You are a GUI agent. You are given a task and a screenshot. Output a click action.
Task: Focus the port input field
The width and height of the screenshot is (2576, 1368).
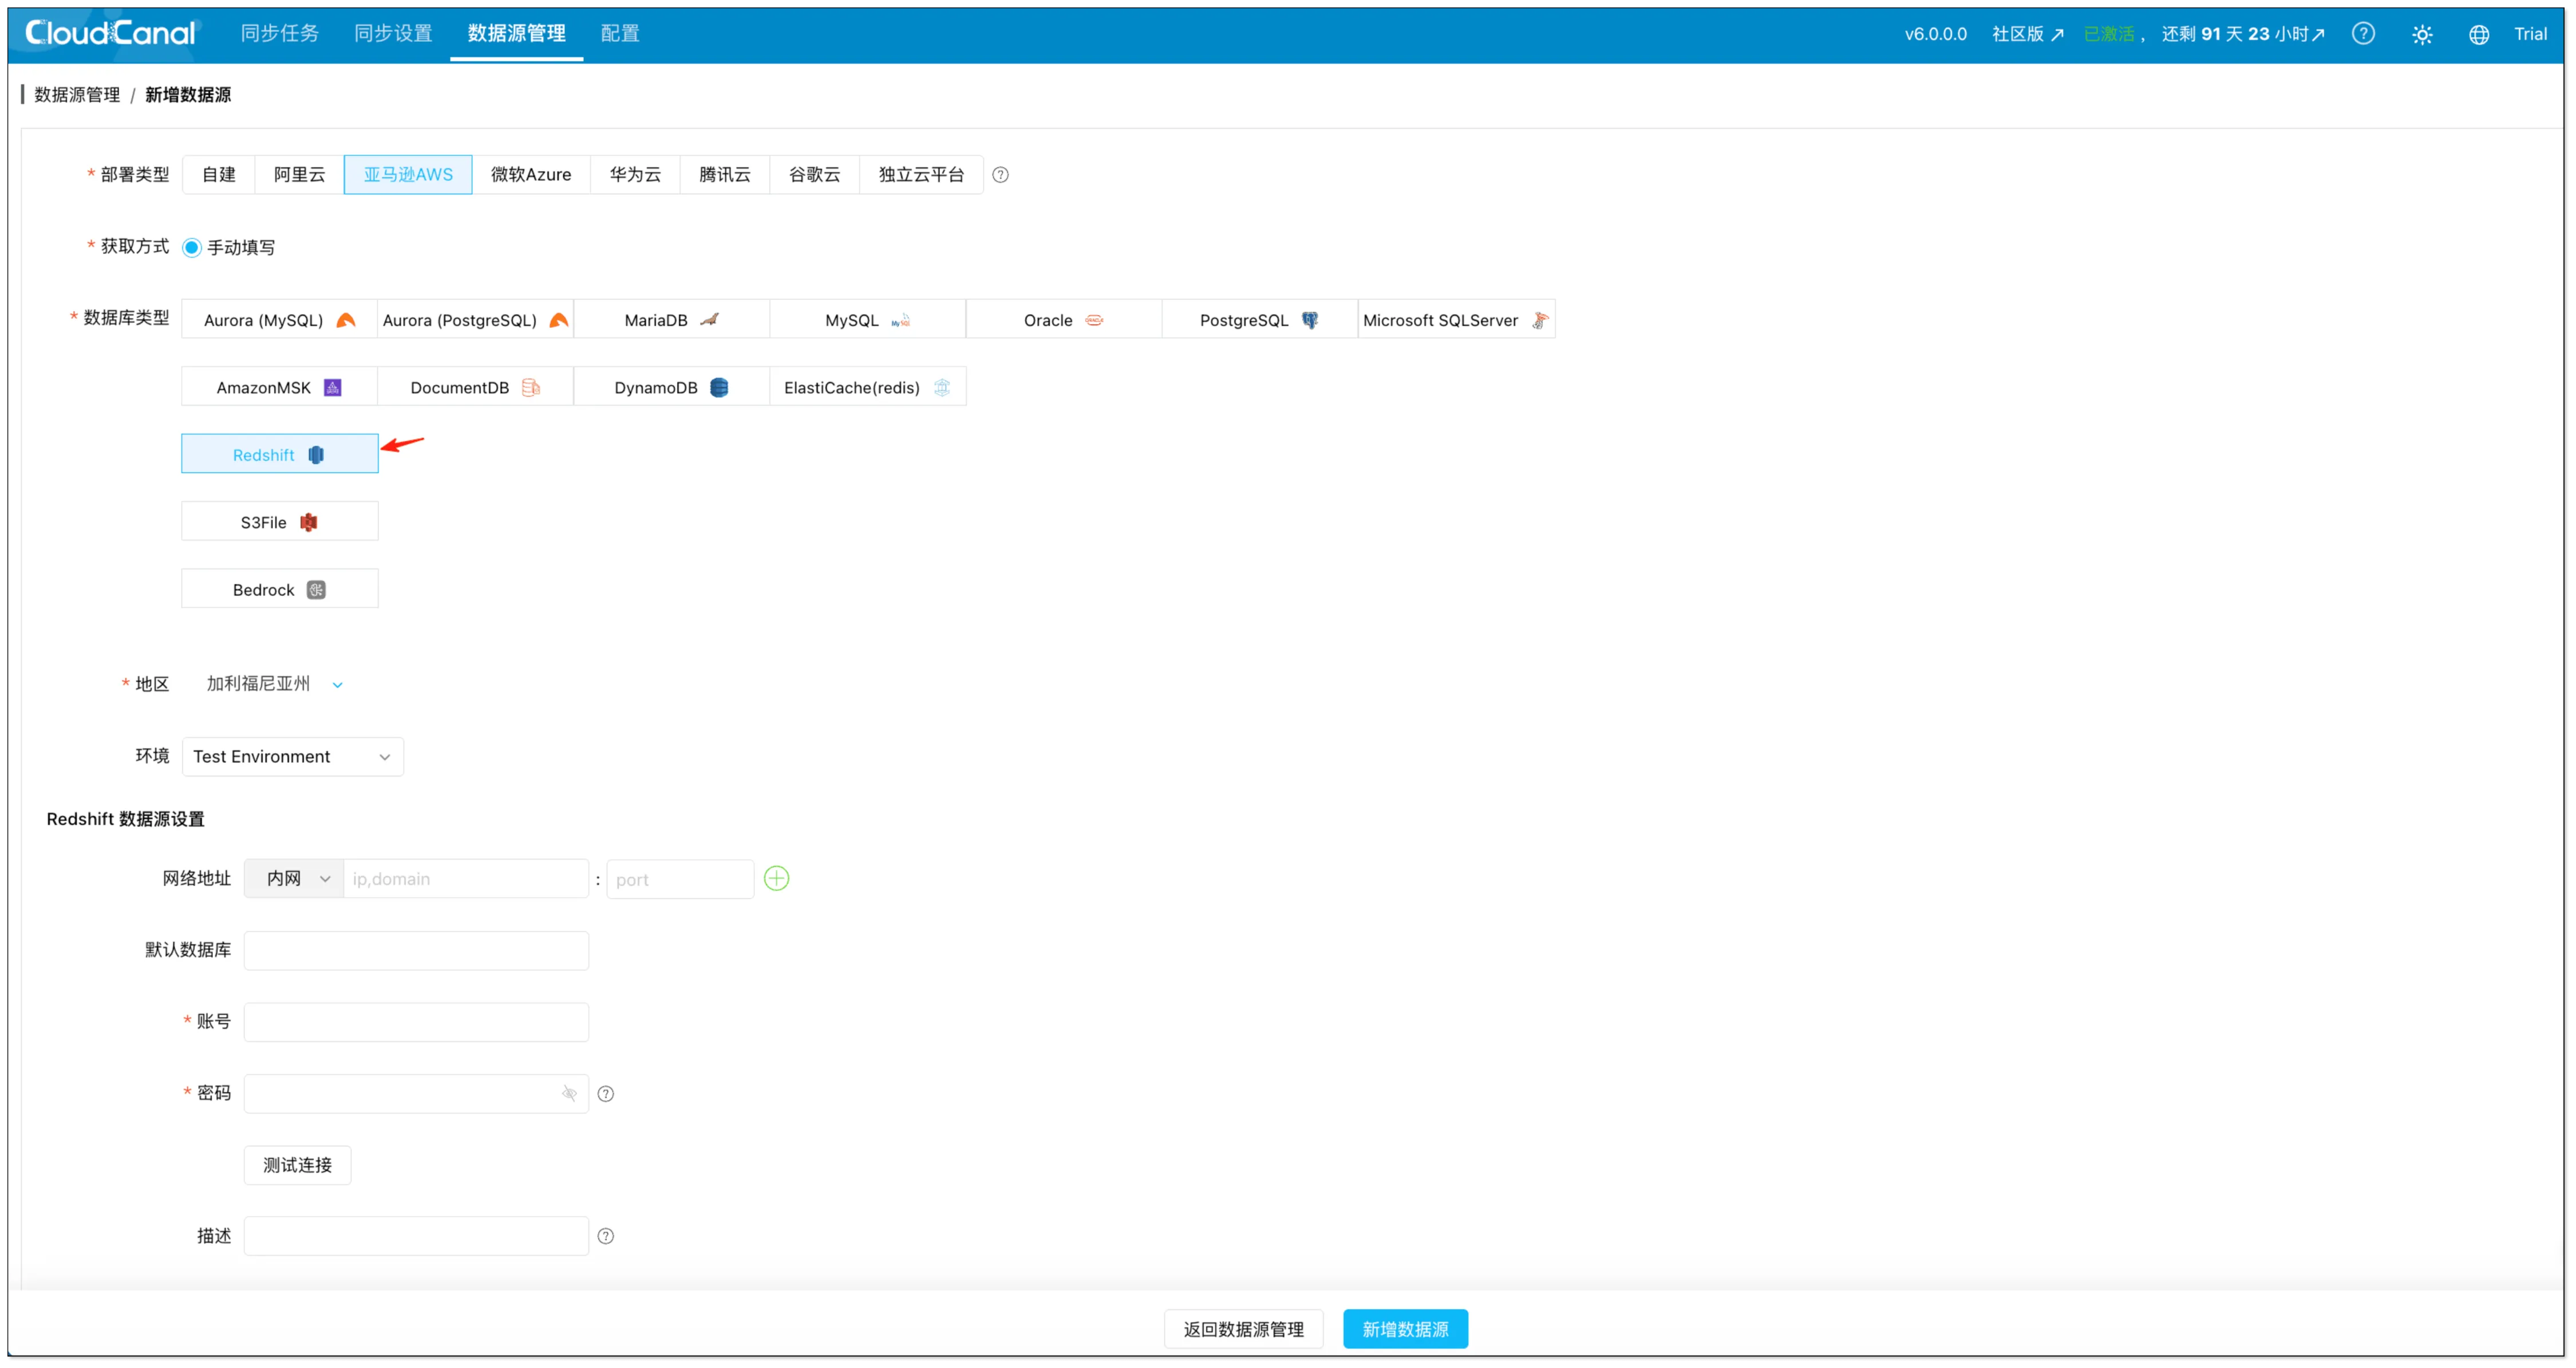[680, 879]
